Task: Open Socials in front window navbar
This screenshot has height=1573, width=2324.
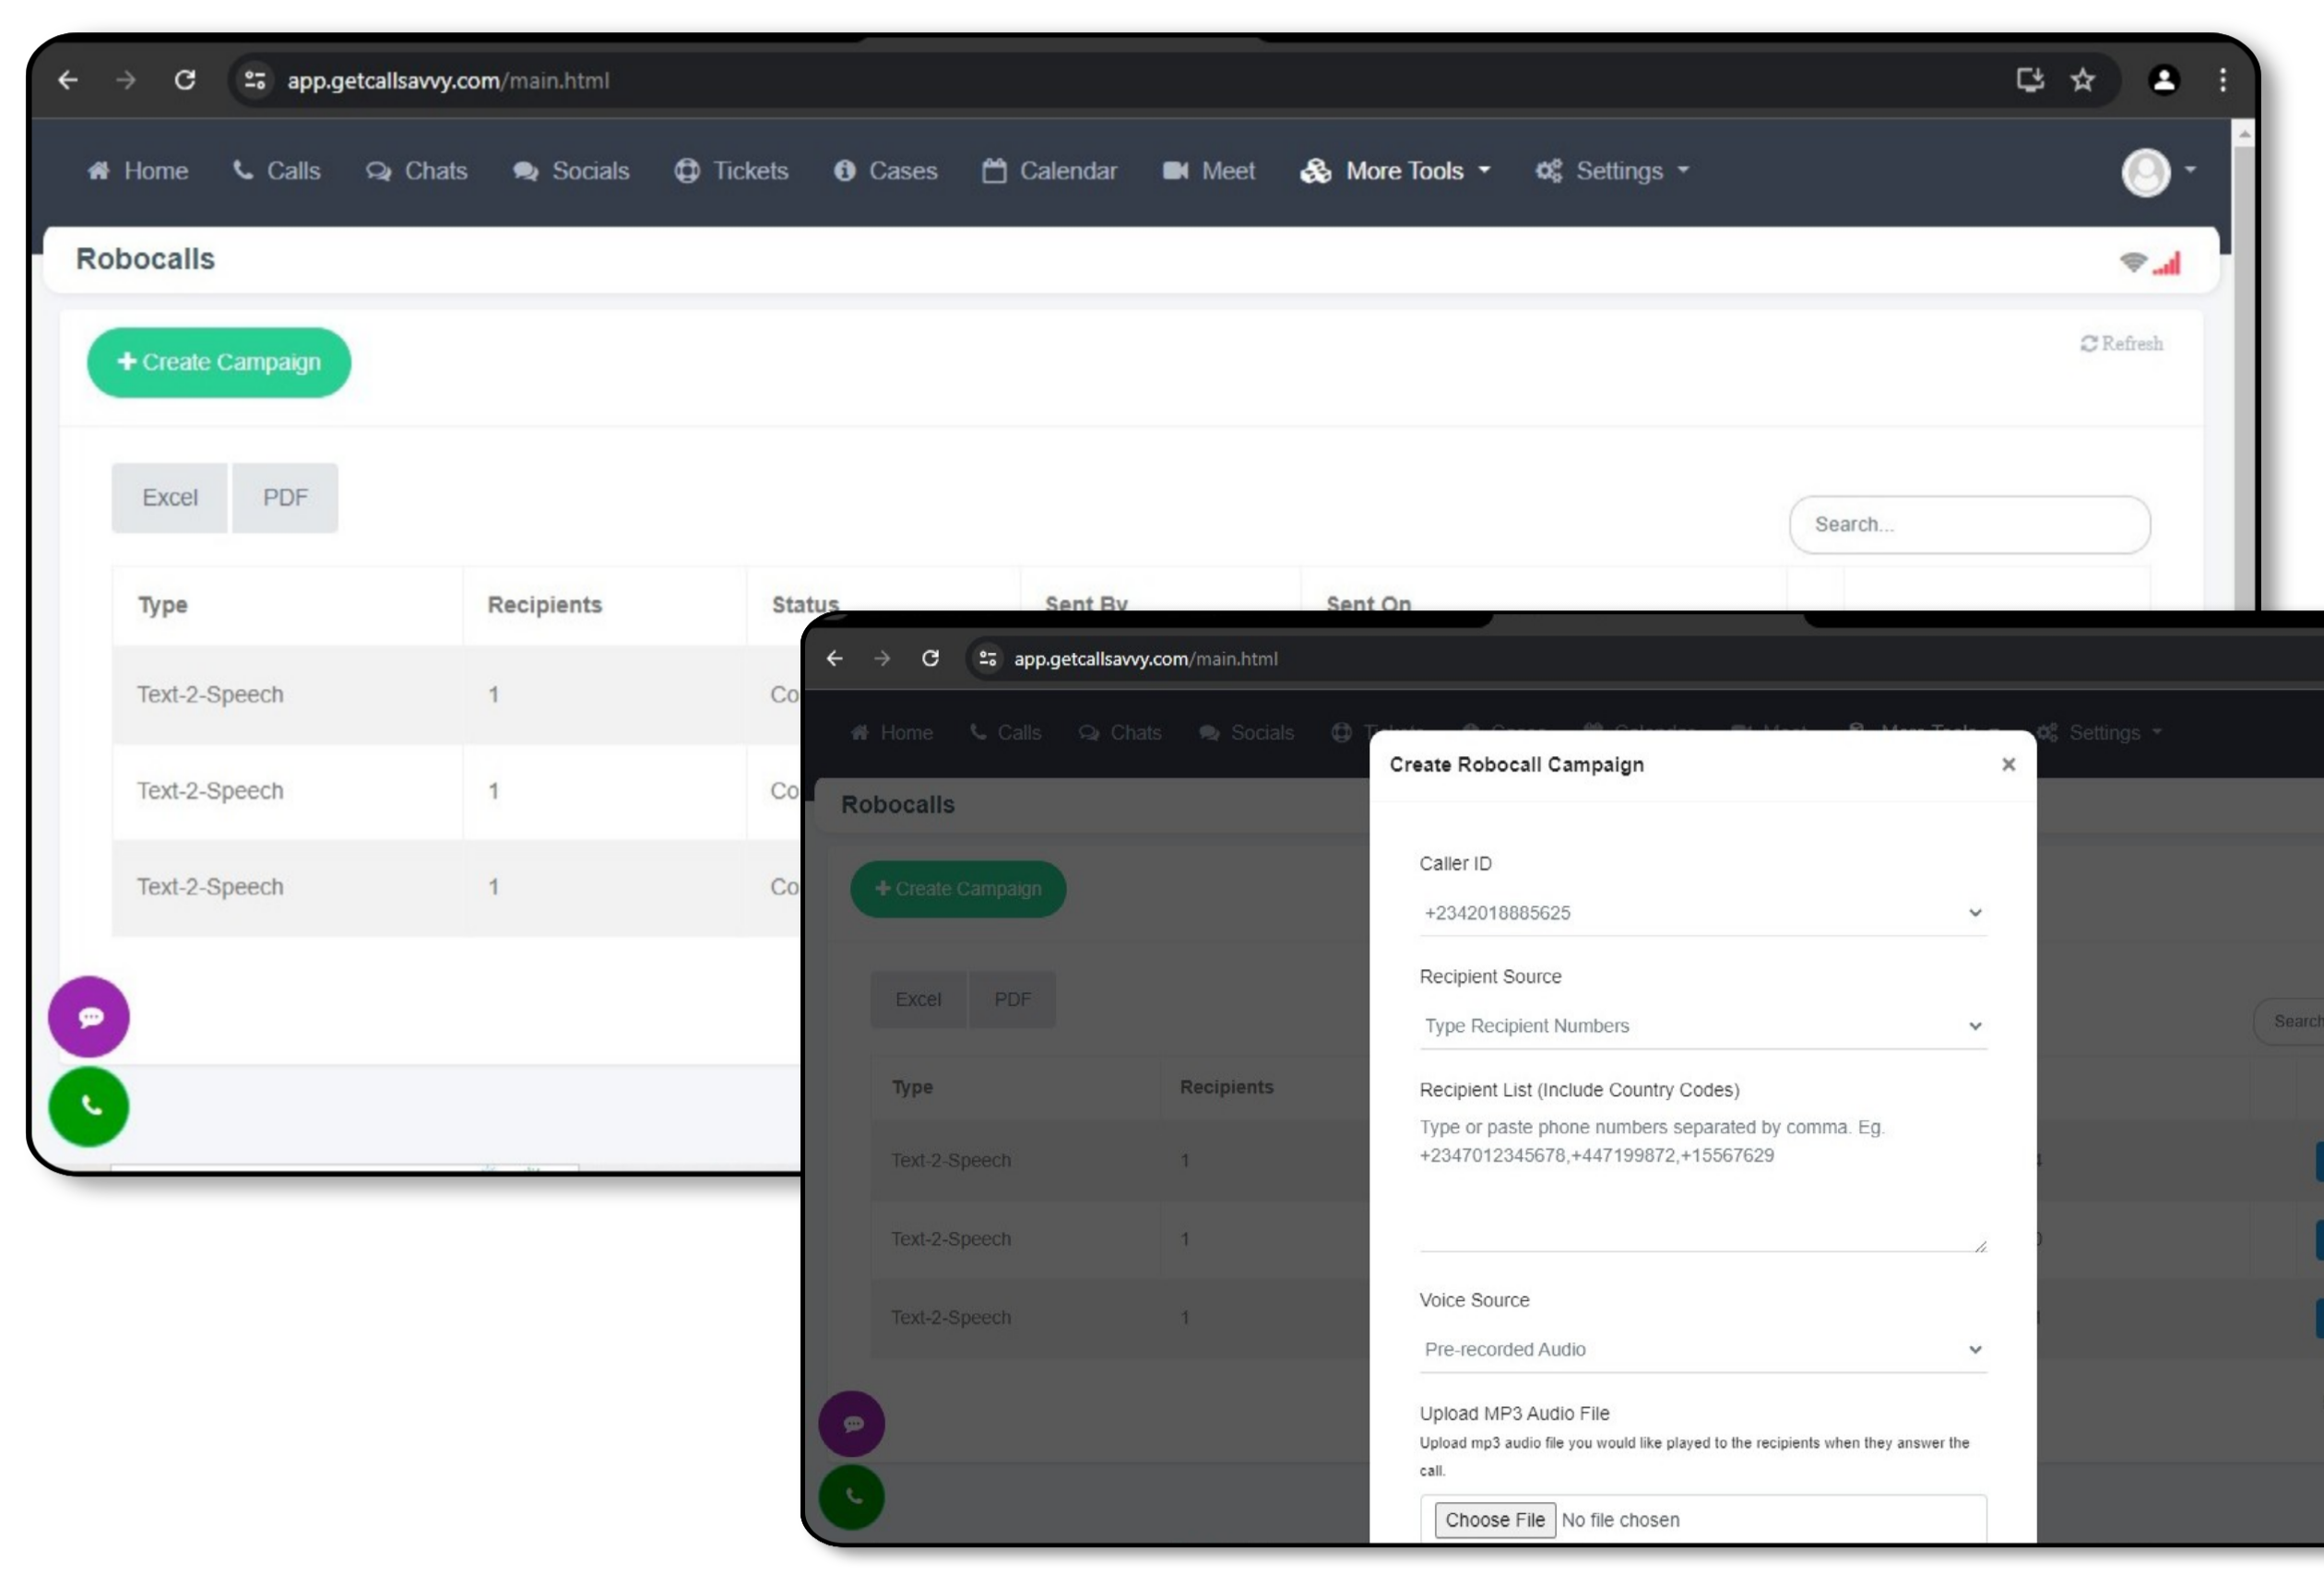Action: pyautogui.click(x=1246, y=732)
